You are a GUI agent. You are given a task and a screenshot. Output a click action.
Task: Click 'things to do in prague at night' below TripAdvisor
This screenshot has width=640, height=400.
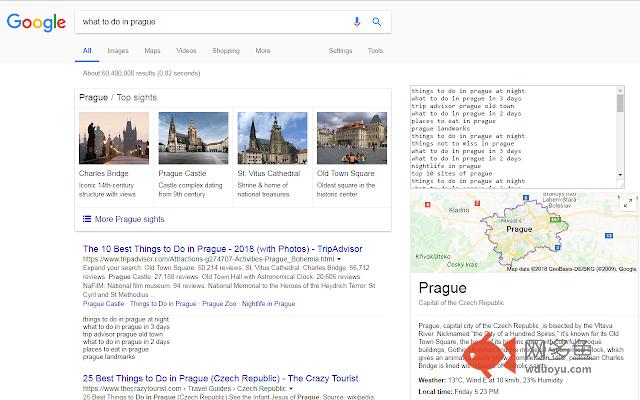tap(126, 319)
